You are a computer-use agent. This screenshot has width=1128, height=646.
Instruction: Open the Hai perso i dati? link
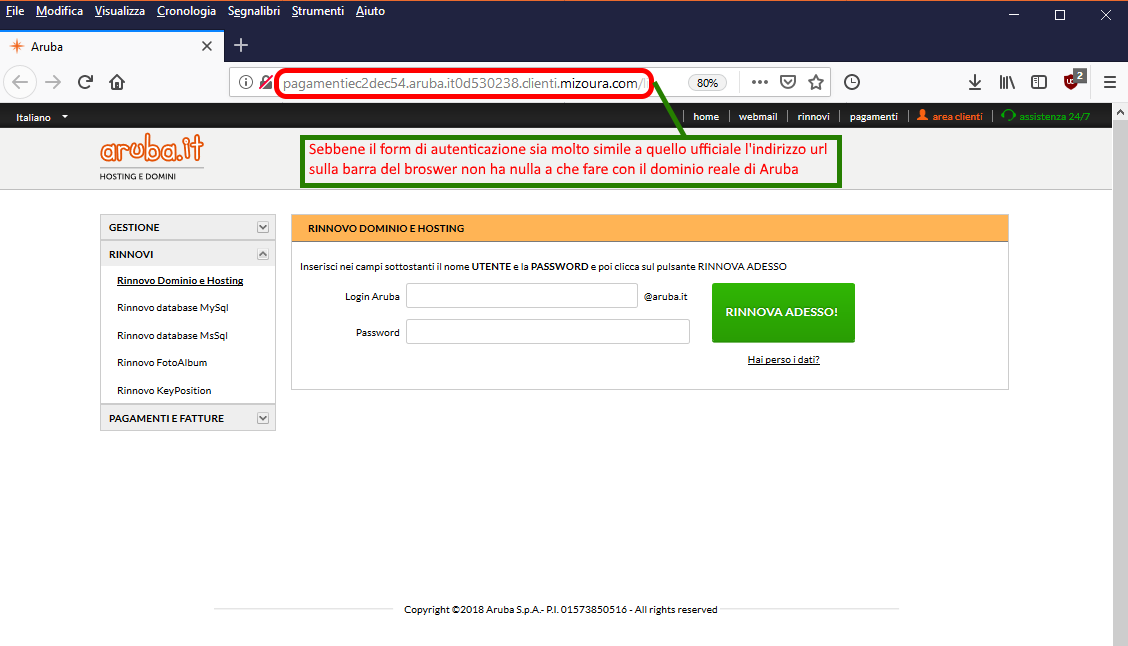783,360
